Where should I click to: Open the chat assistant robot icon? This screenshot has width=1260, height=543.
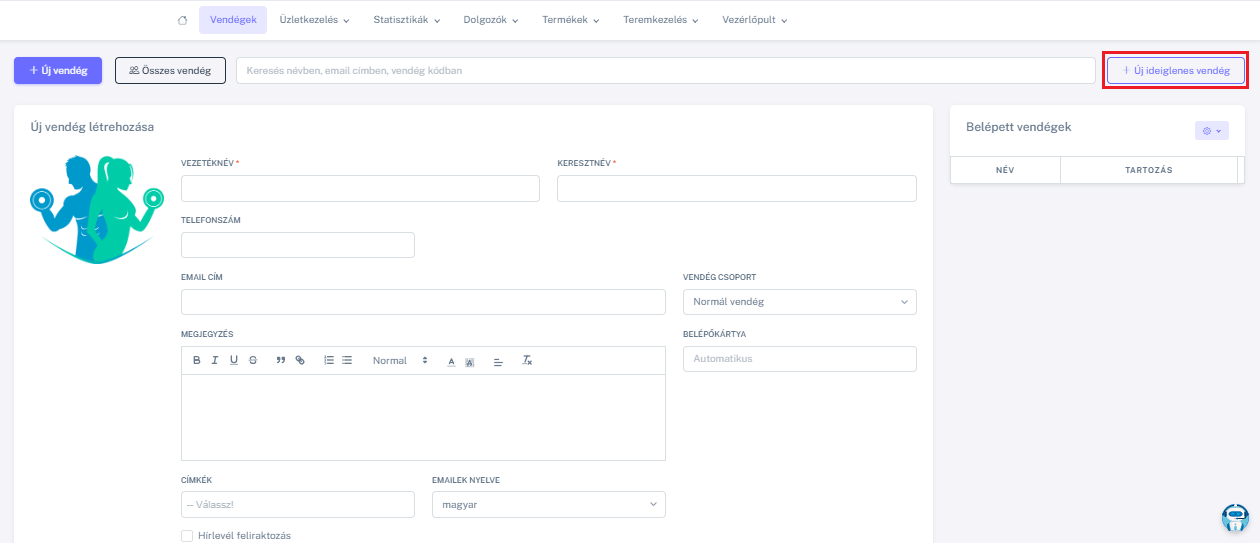1235,517
